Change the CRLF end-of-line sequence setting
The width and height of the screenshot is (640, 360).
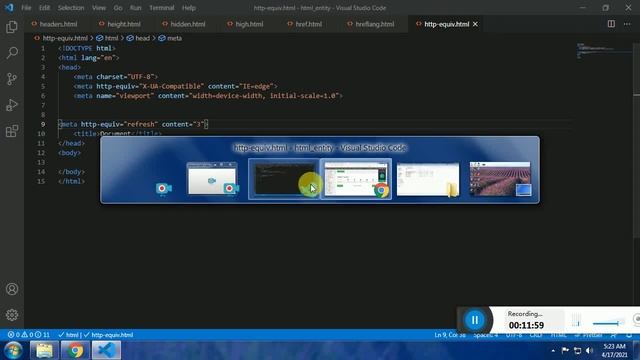536,335
